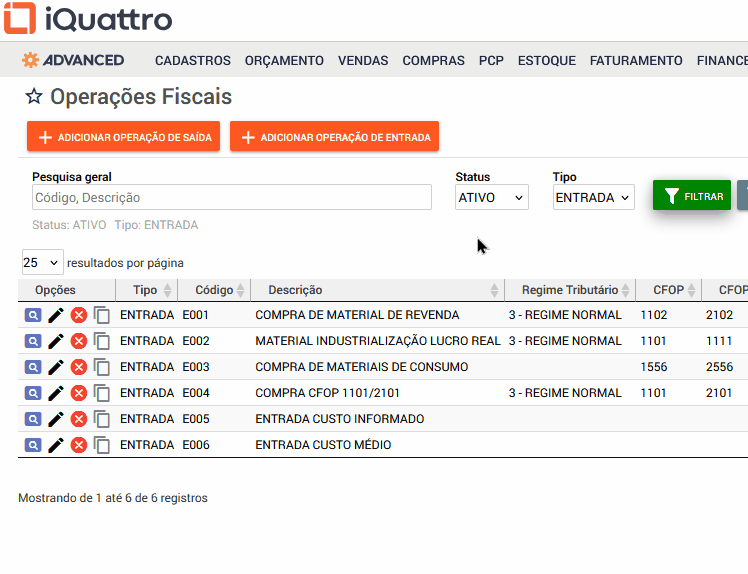Image resolution: width=748 pixels, height=574 pixels.
Task: Click Adicionar Operação de Entrada button
Action: [334, 137]
